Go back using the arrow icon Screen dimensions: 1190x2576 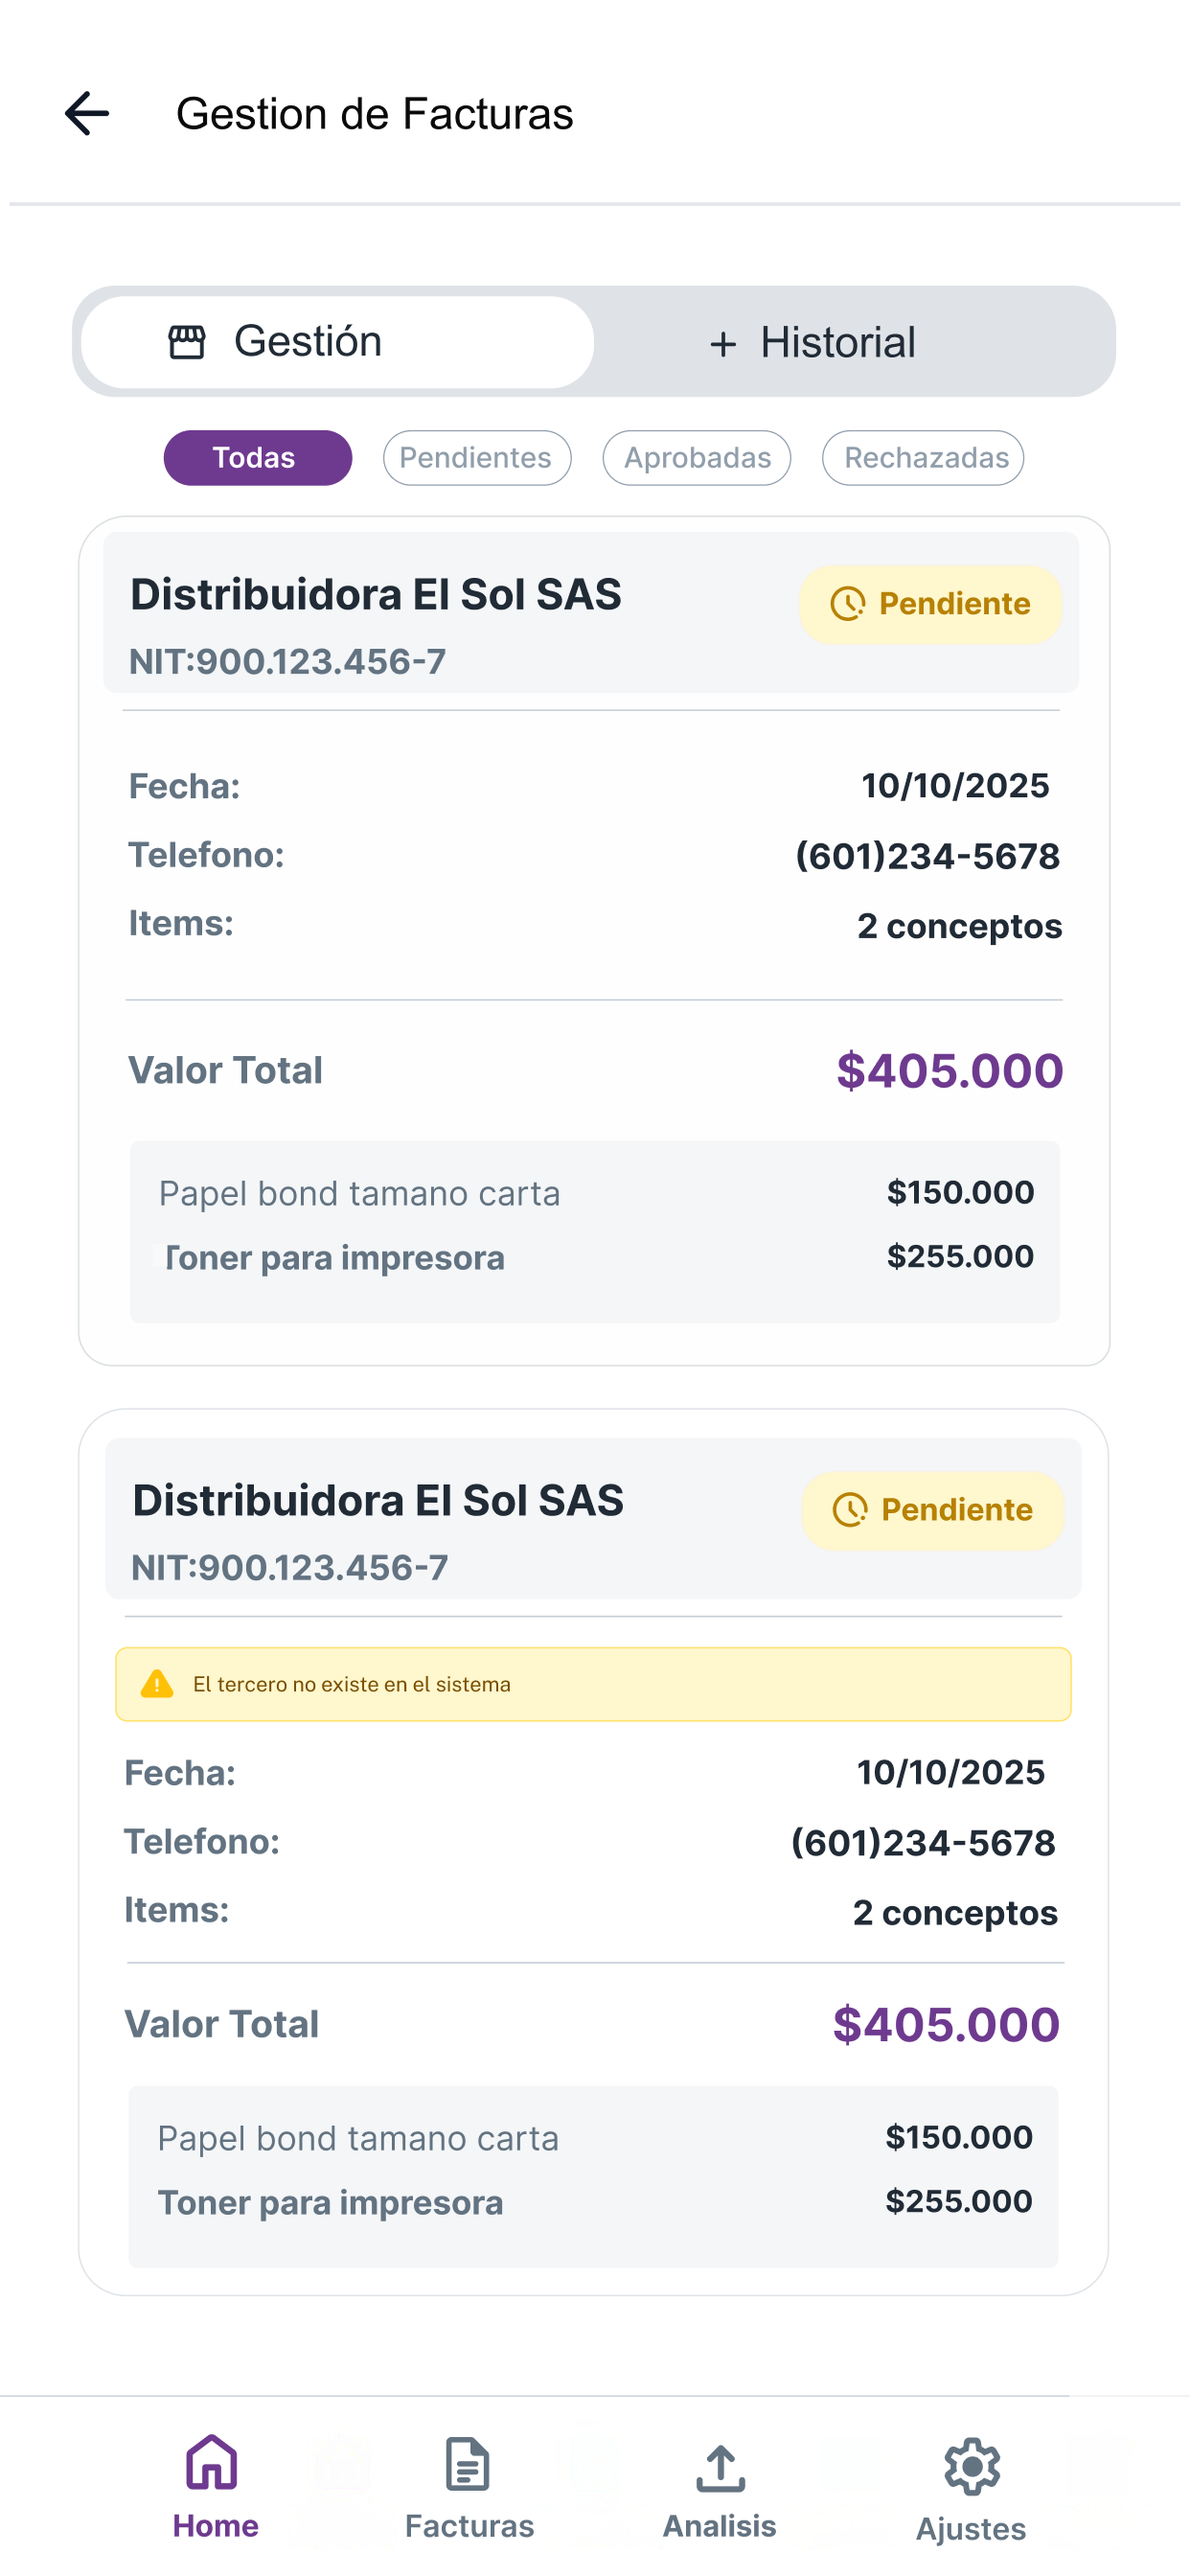(x=87, y=113)
